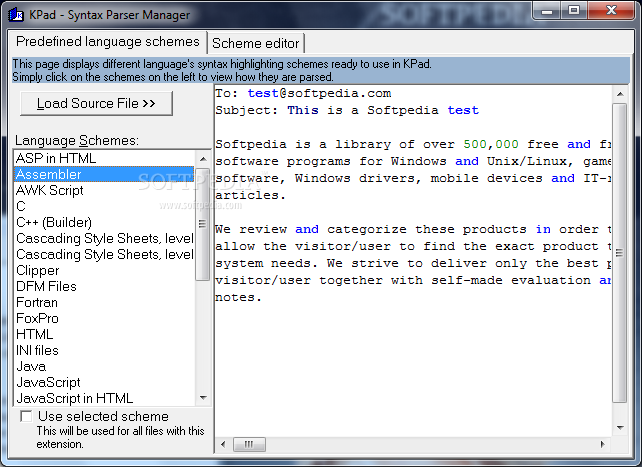Choose DFM Files in the list
The image size is (642, 467).
[104, 287]
